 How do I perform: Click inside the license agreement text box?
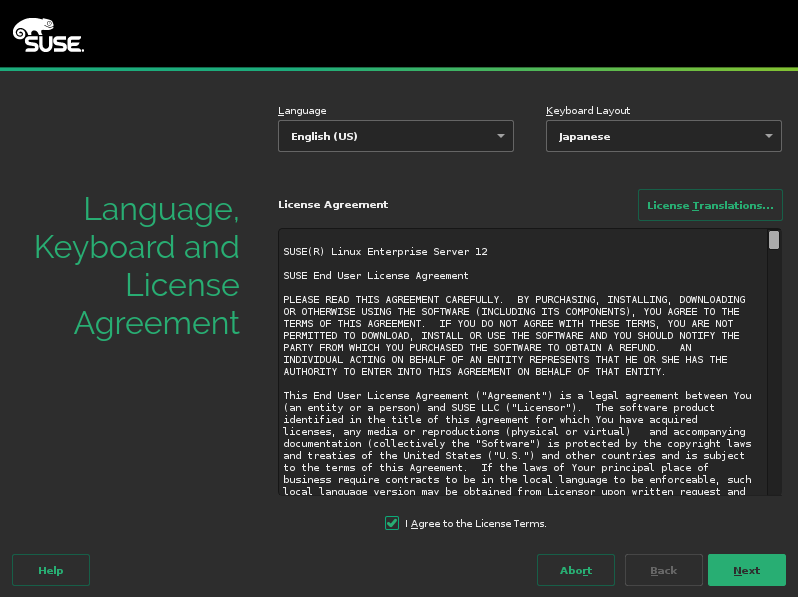point(523,362)
